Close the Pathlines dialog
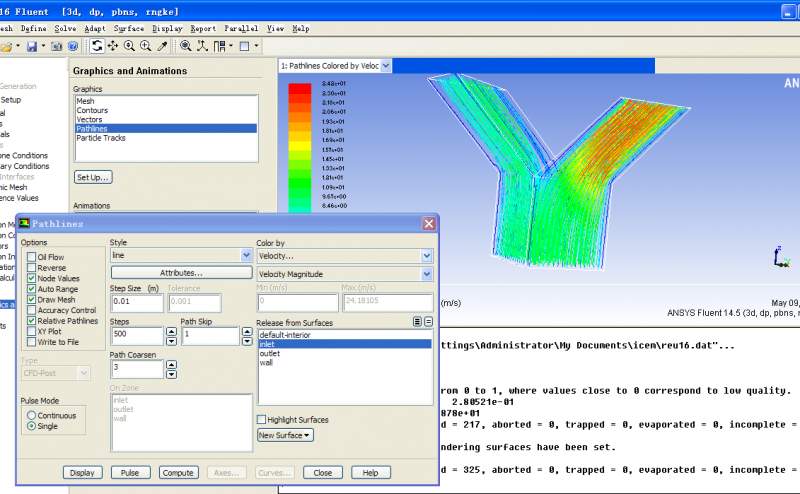The width and height of the screenshot is (800, 494). click(x=429, y=224)
